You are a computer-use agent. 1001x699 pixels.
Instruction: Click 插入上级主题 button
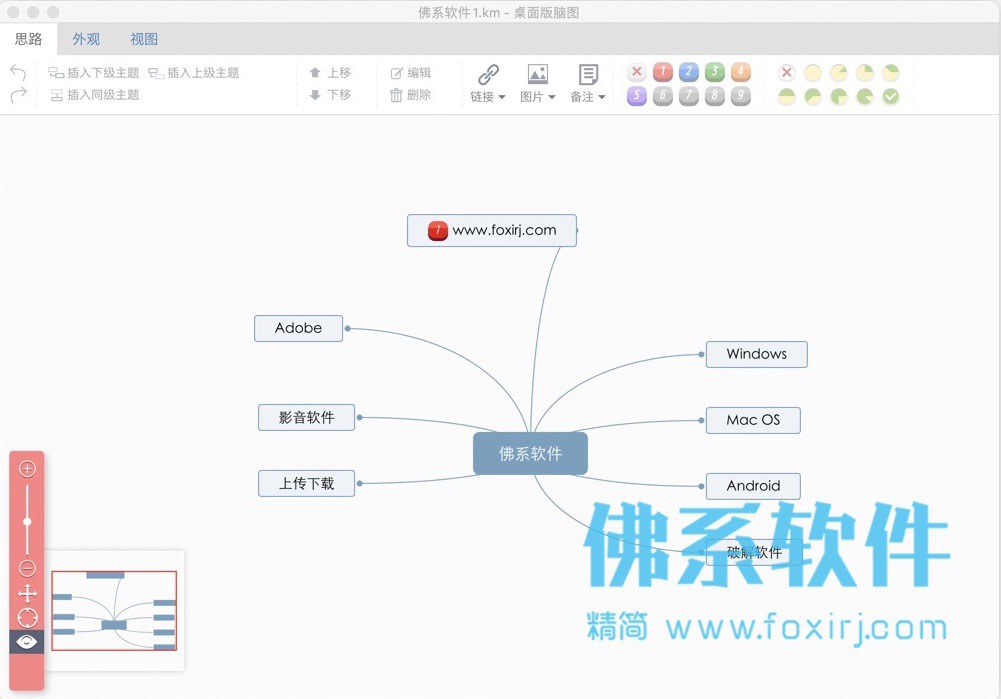point(193,73)
